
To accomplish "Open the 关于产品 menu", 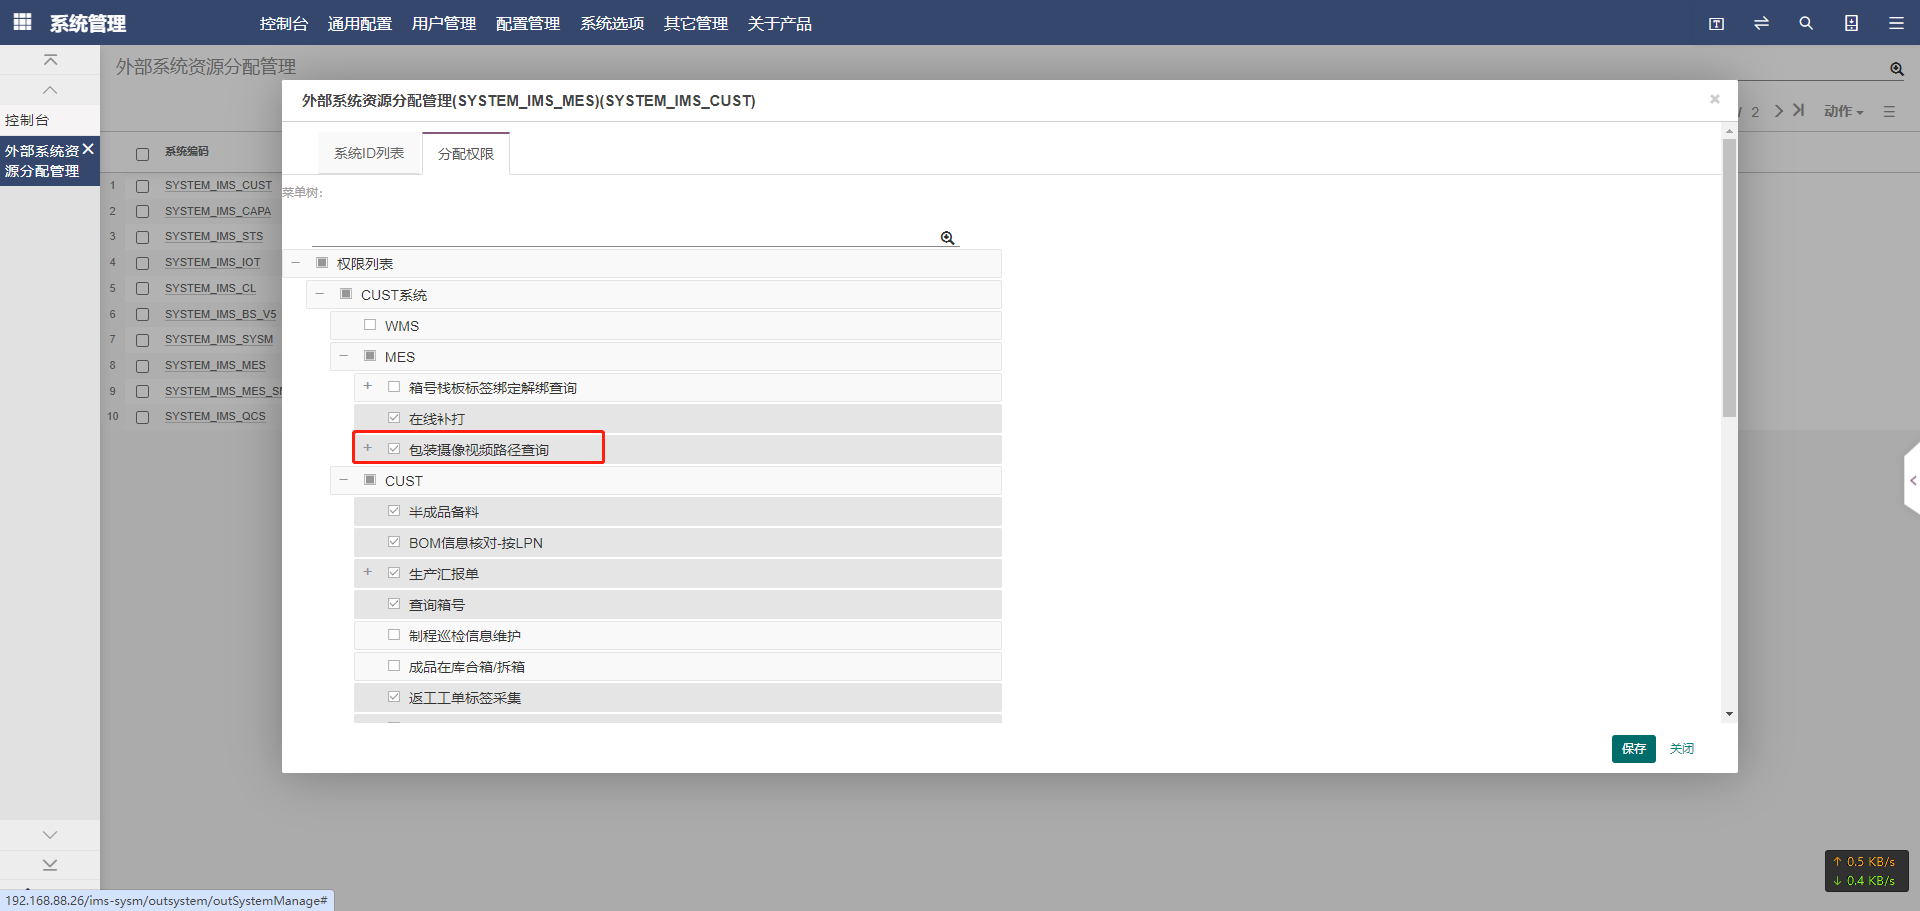I will pos(780,23).
